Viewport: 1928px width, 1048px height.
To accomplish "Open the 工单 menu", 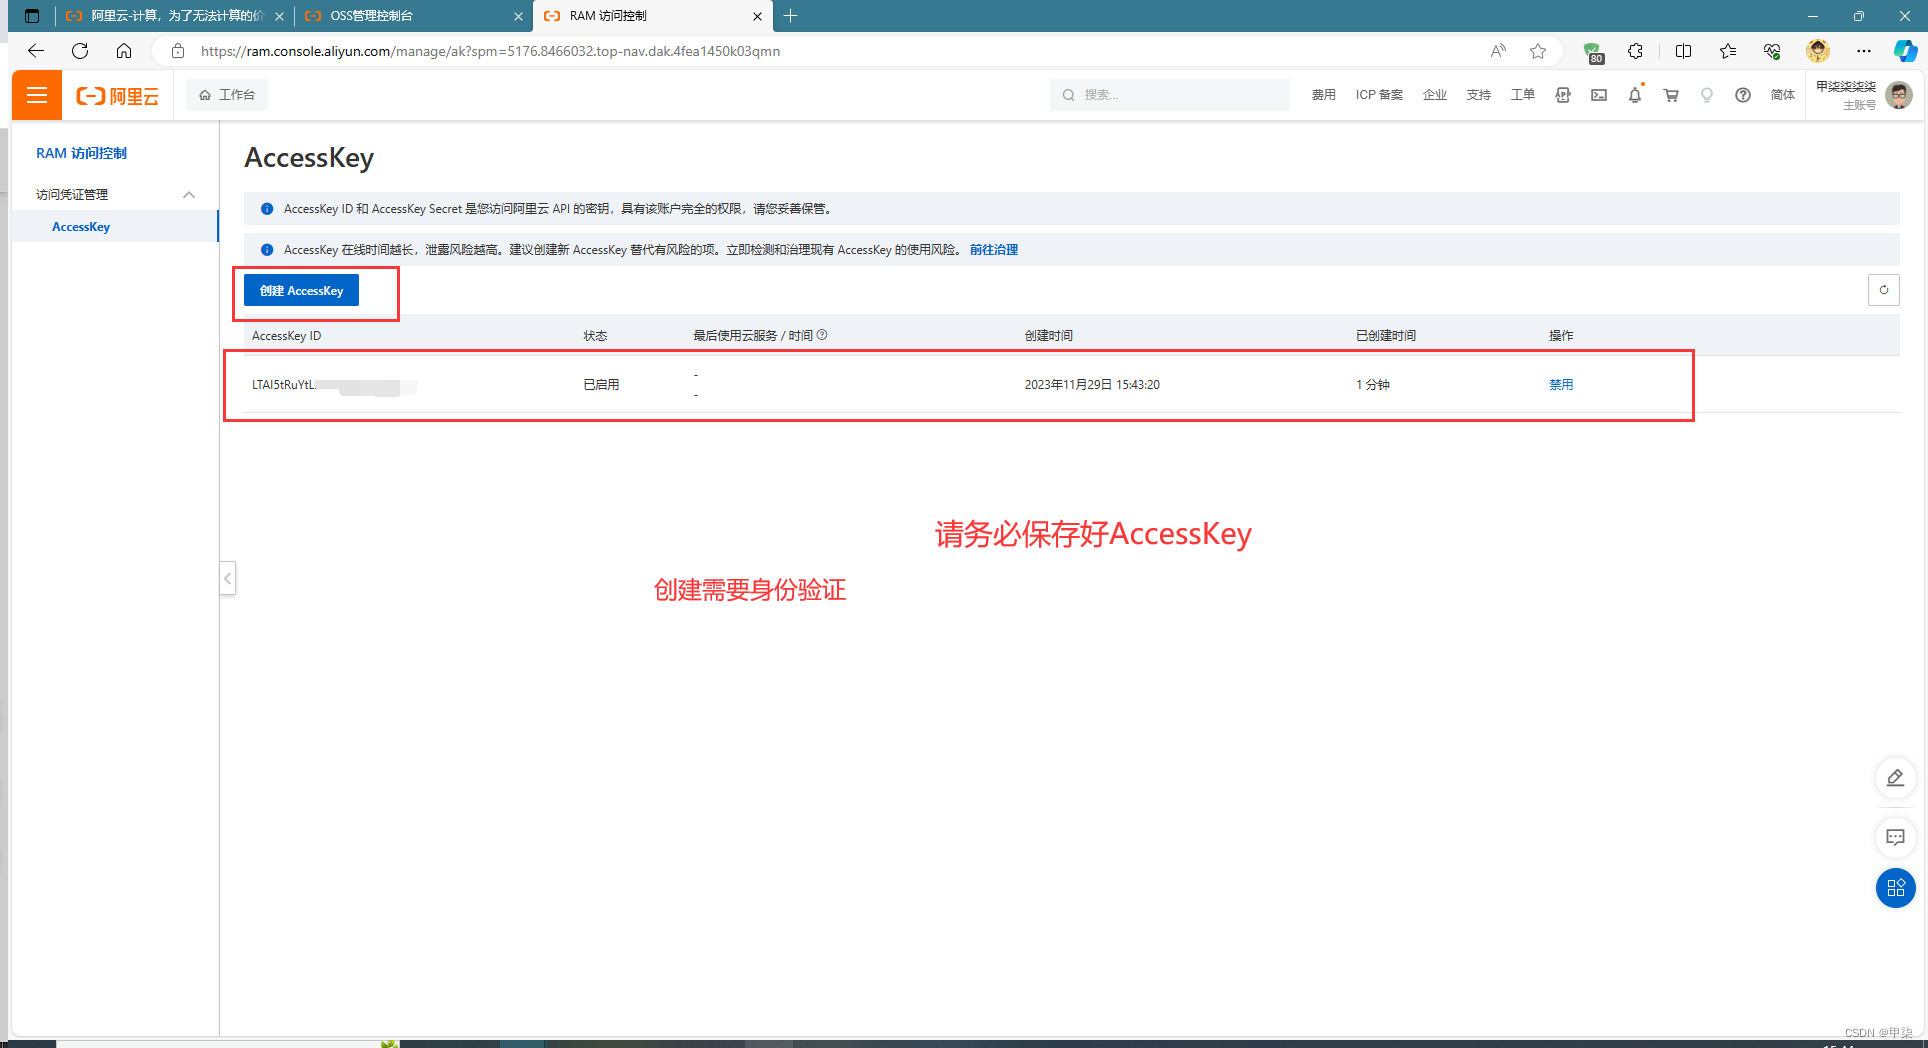I will coord(1523,95).
